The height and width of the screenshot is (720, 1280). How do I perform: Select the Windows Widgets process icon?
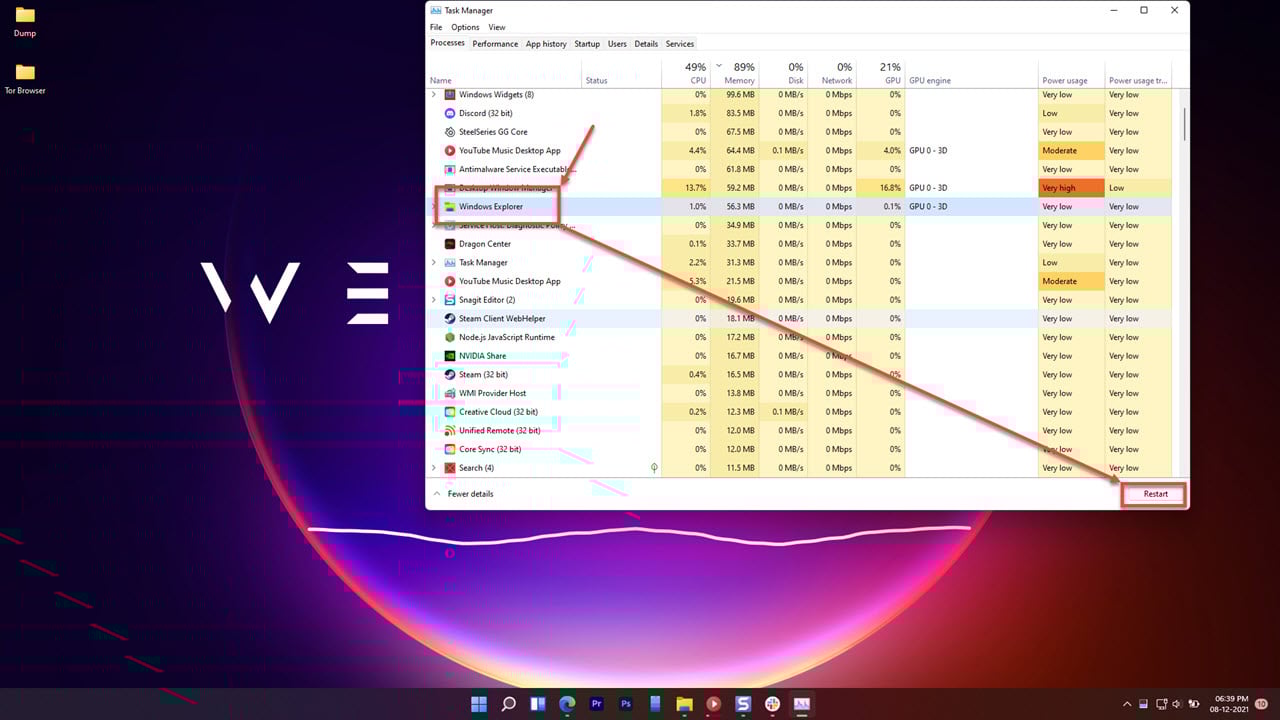click(450, 95)
